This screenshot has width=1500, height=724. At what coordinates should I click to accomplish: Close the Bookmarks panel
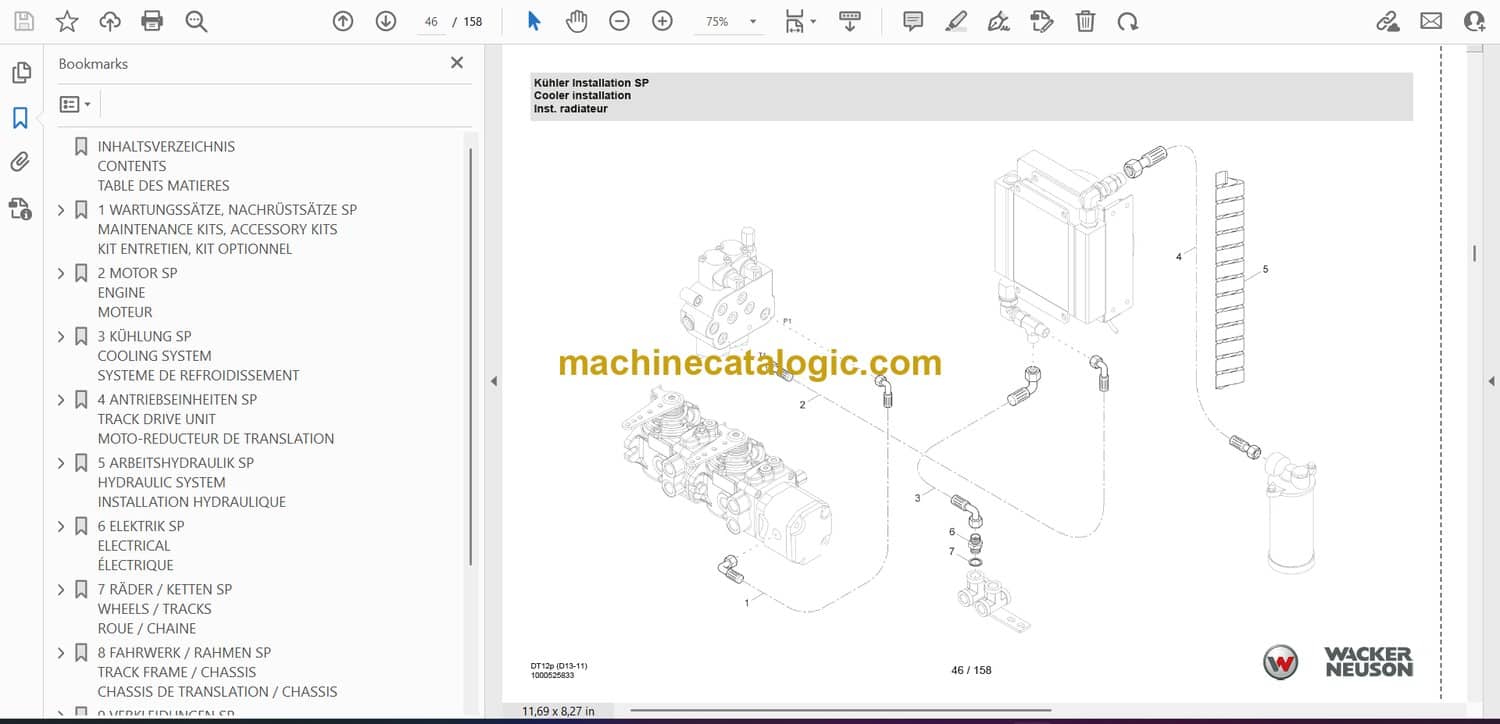[x=457, y=63]
